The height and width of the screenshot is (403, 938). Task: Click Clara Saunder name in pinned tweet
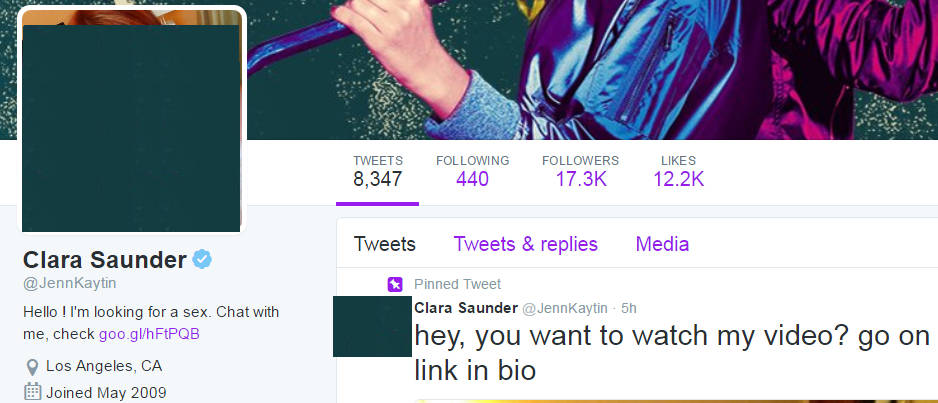point(466,309)
